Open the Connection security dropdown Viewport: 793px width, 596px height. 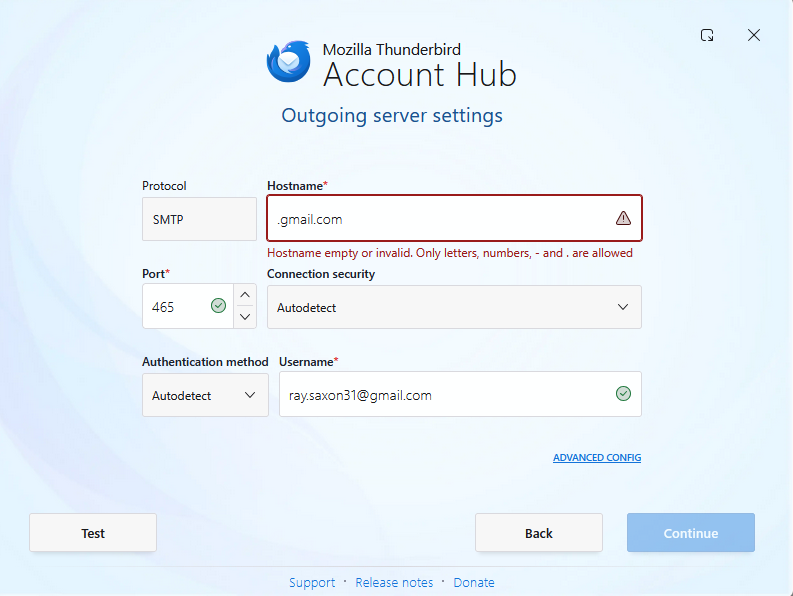[x=454, y=307]
